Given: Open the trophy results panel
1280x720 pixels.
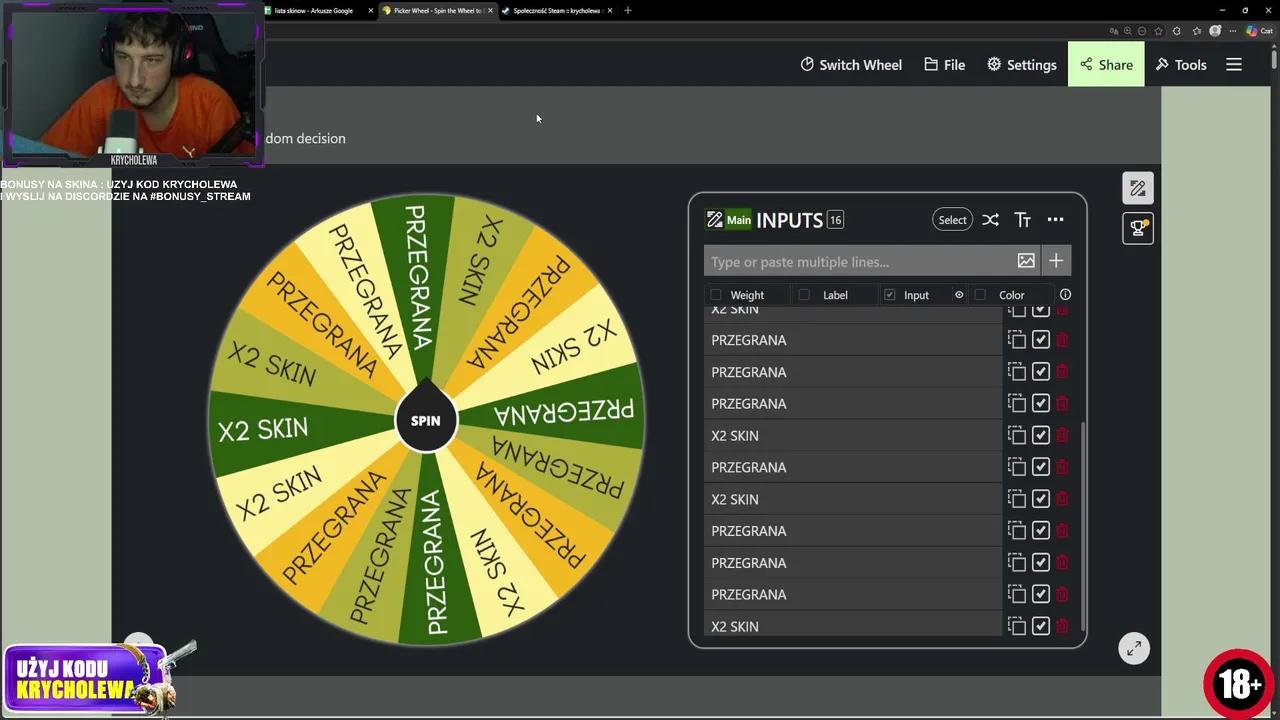Looking at the screenshot, I should 1138,228.
